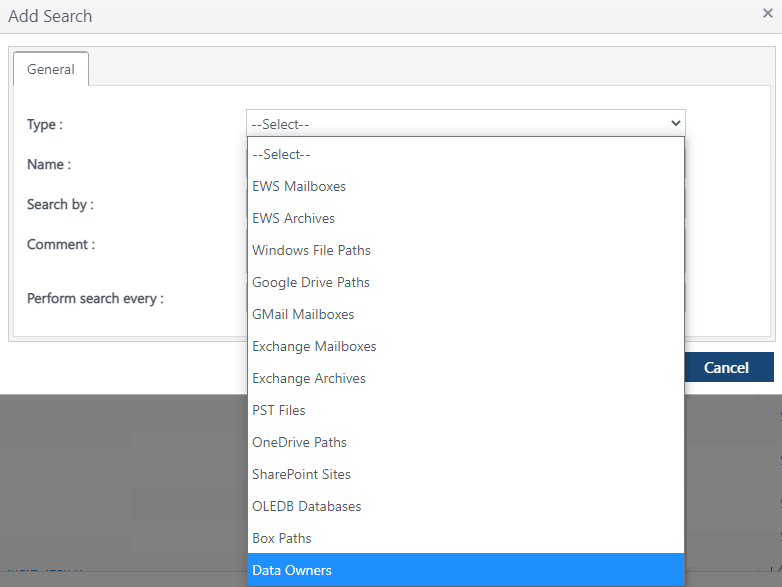Image resolution: width=782 pixels, height=587 pixels.
Task: Click the Type field label
Action: (45, 124)
